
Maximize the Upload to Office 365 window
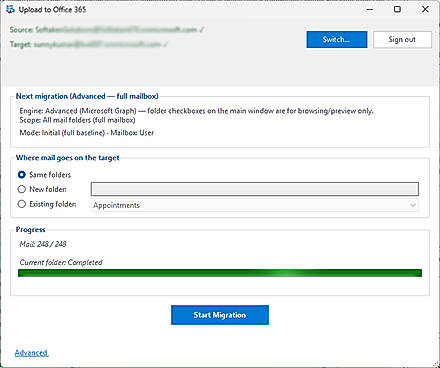click(x=397, y=9)
